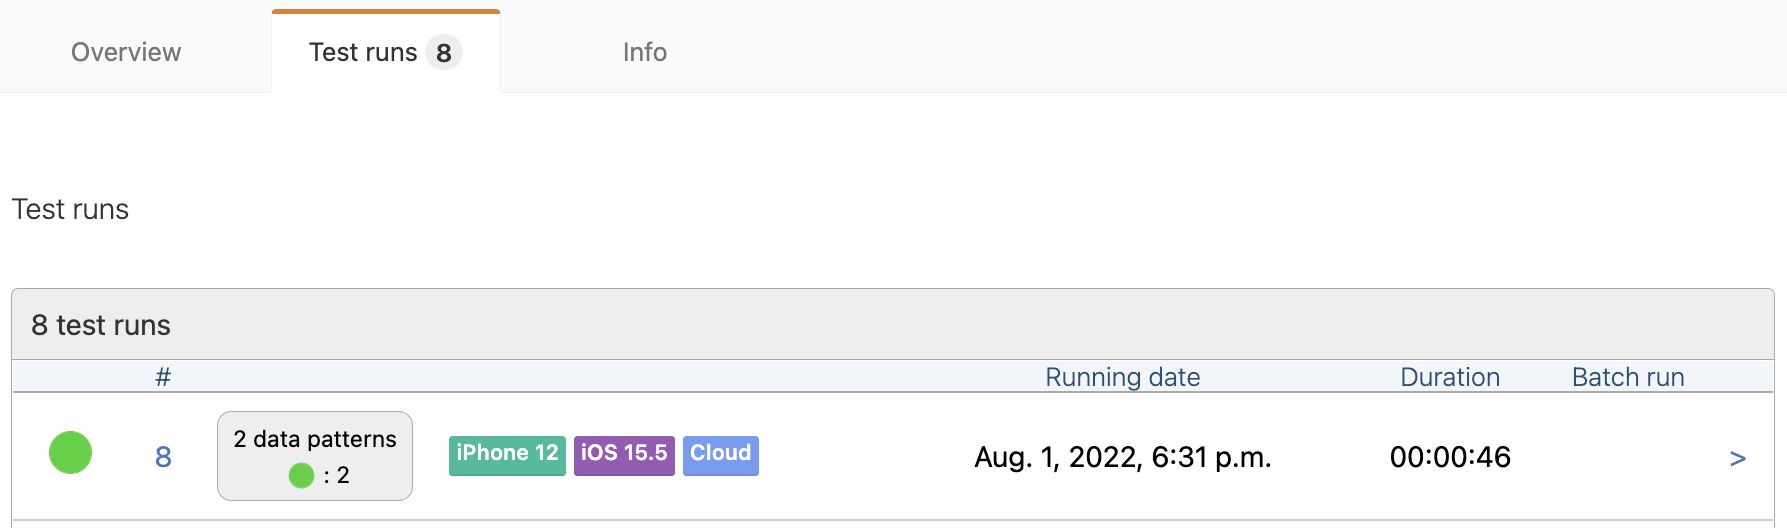Open run details with the right chevron

[1738, 458]
